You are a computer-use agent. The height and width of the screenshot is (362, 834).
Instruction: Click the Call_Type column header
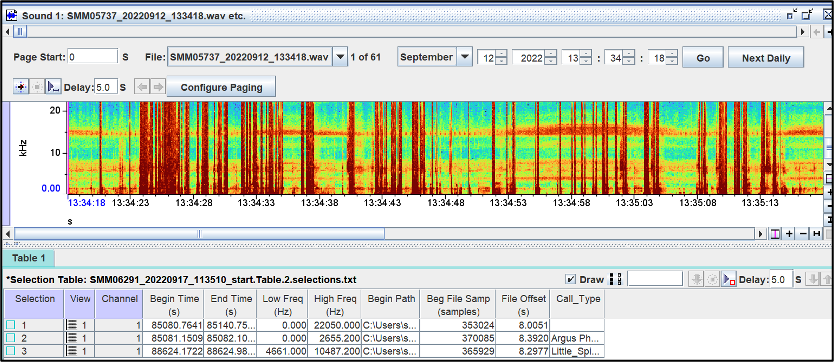point(578,305)
